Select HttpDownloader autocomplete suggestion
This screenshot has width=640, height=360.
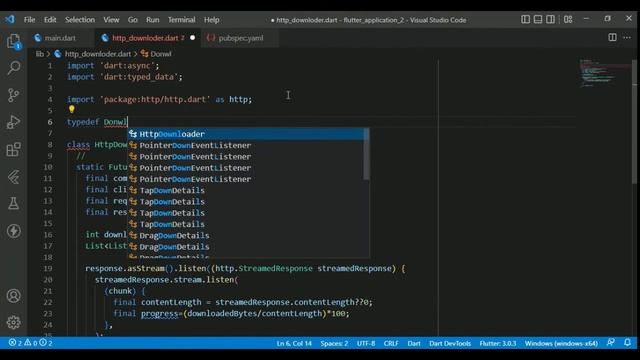[x=246, y=134]
